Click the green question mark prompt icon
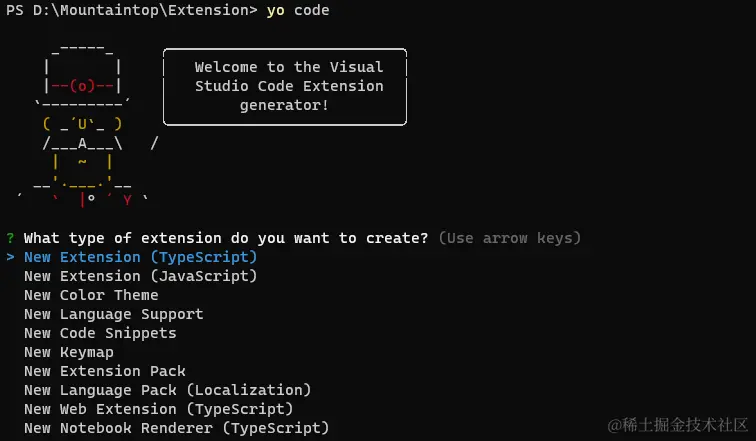The height and width of the screenshot is (441, 756). [10, 238]
